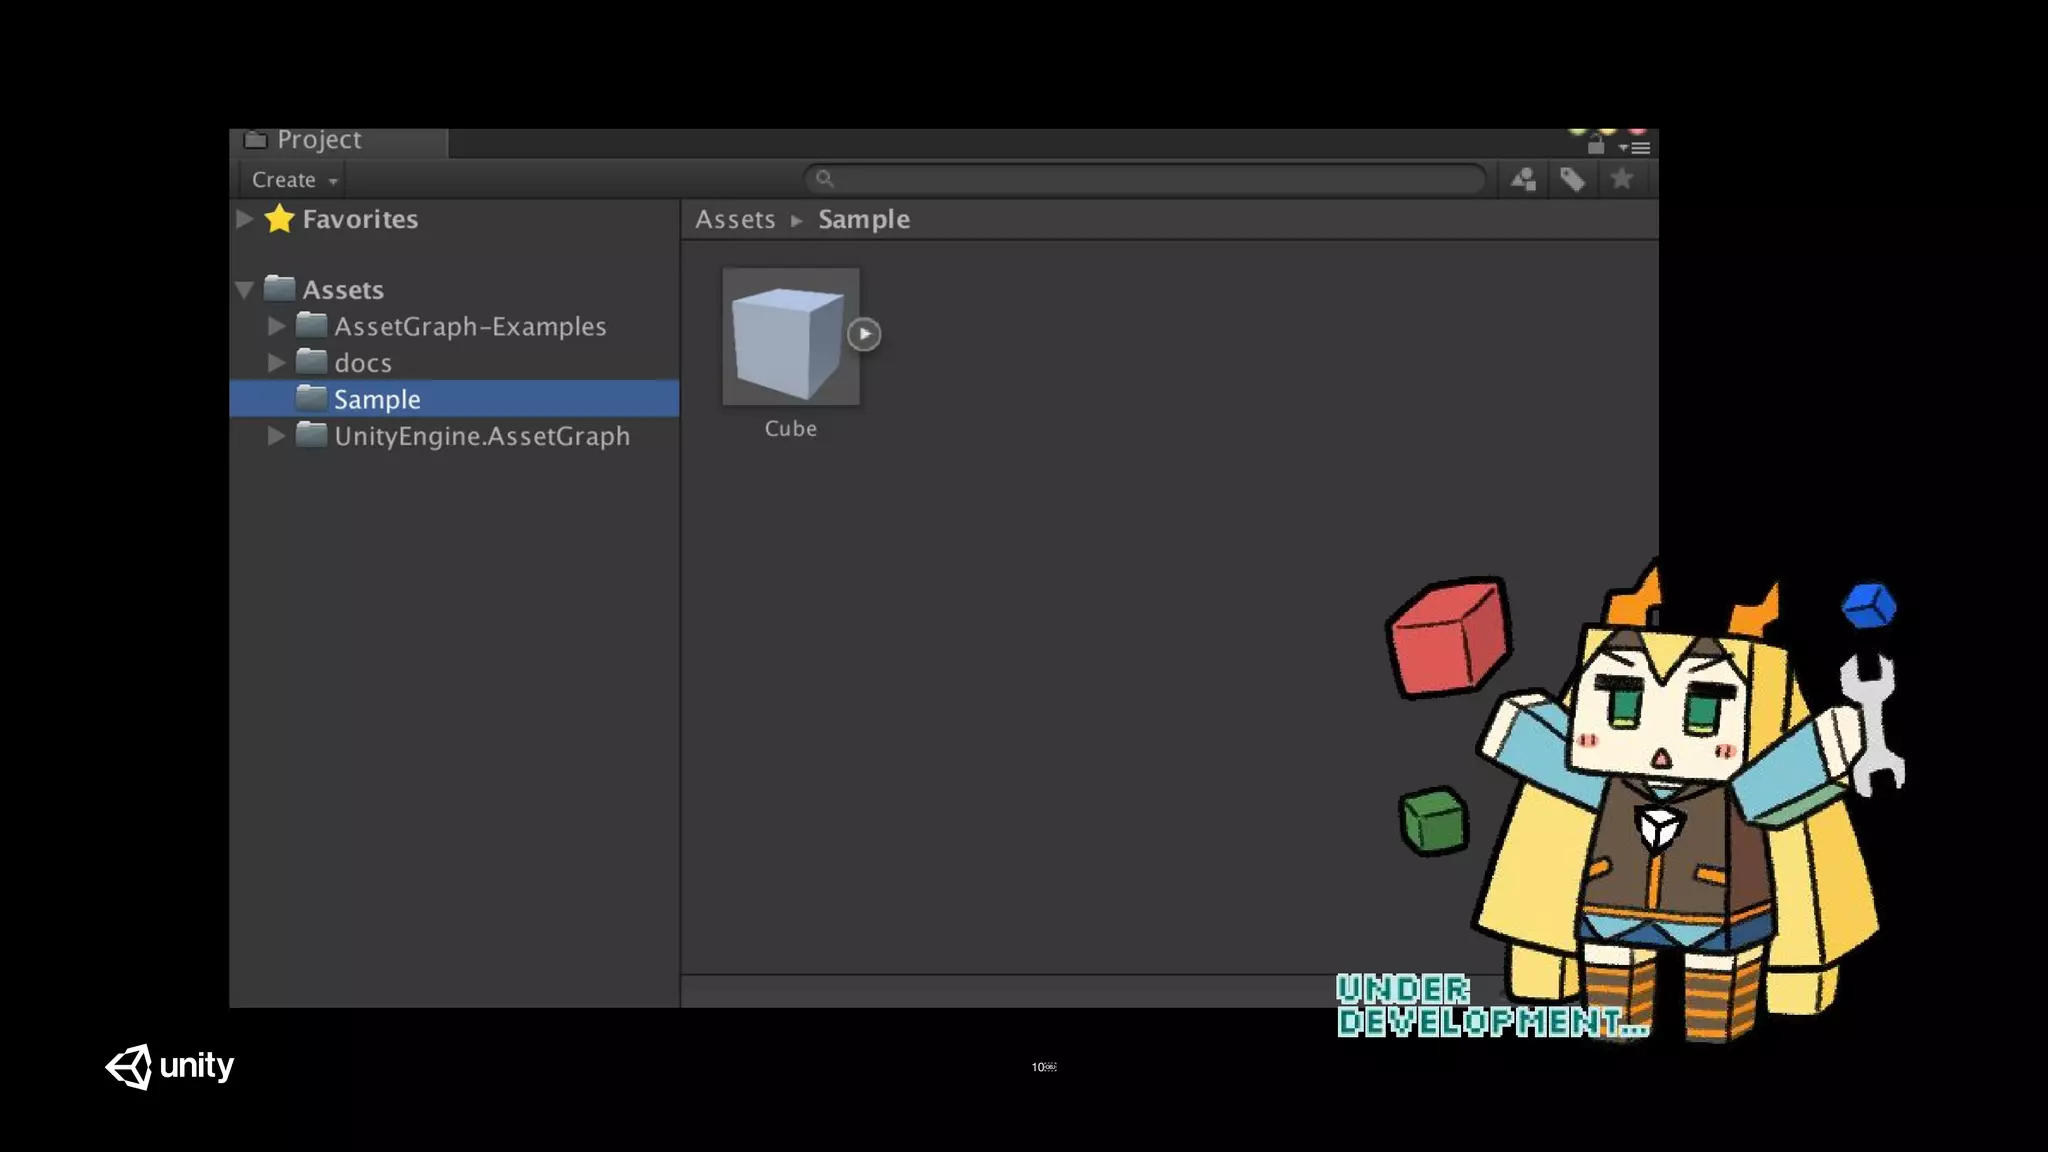Select the Sample folder in tree
2048x1152 pixels.
point(377,399)
